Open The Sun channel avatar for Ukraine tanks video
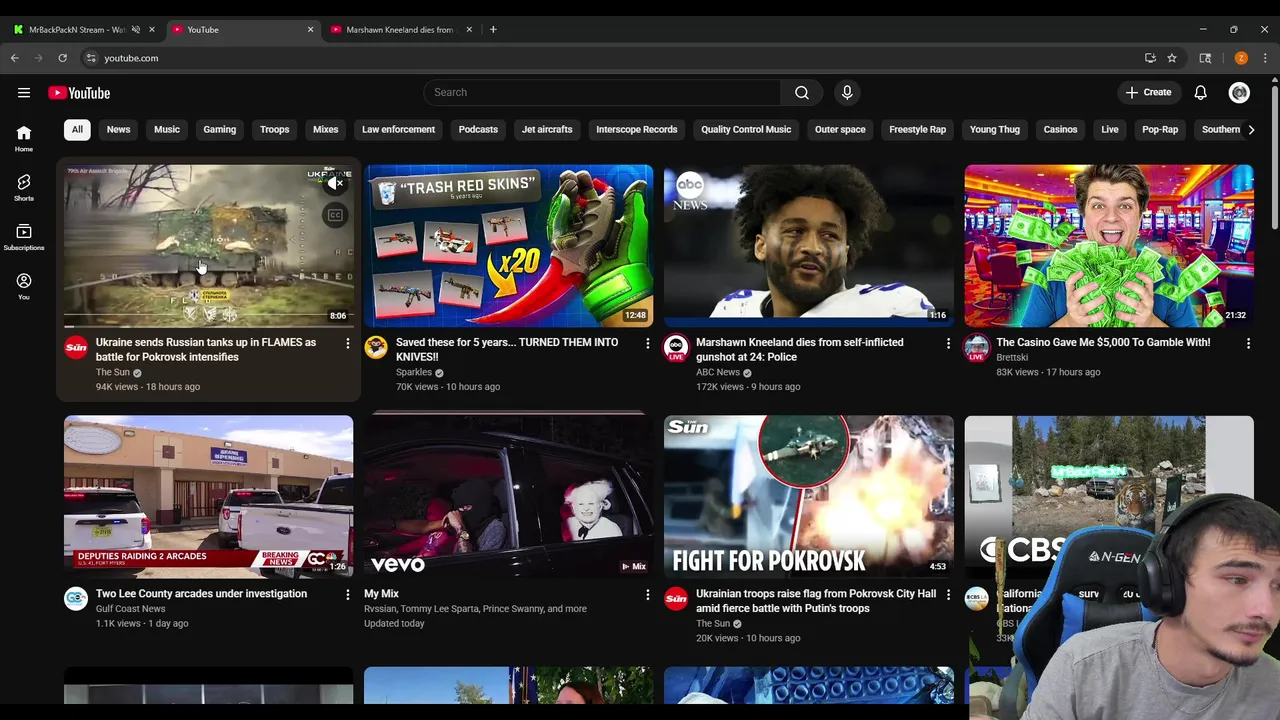1280x720 pixels. pos(76,347)
